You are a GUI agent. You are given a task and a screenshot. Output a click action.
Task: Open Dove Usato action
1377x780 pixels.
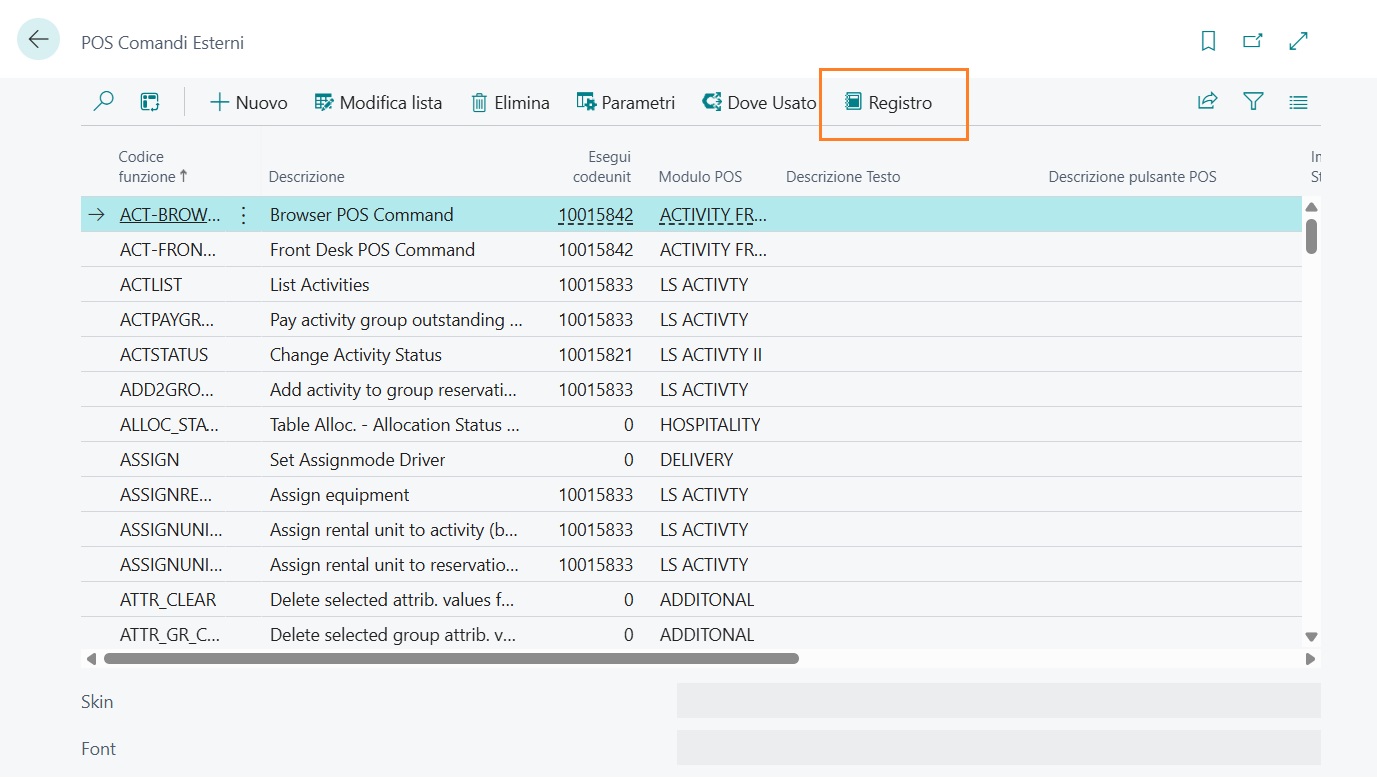point(759,102)
